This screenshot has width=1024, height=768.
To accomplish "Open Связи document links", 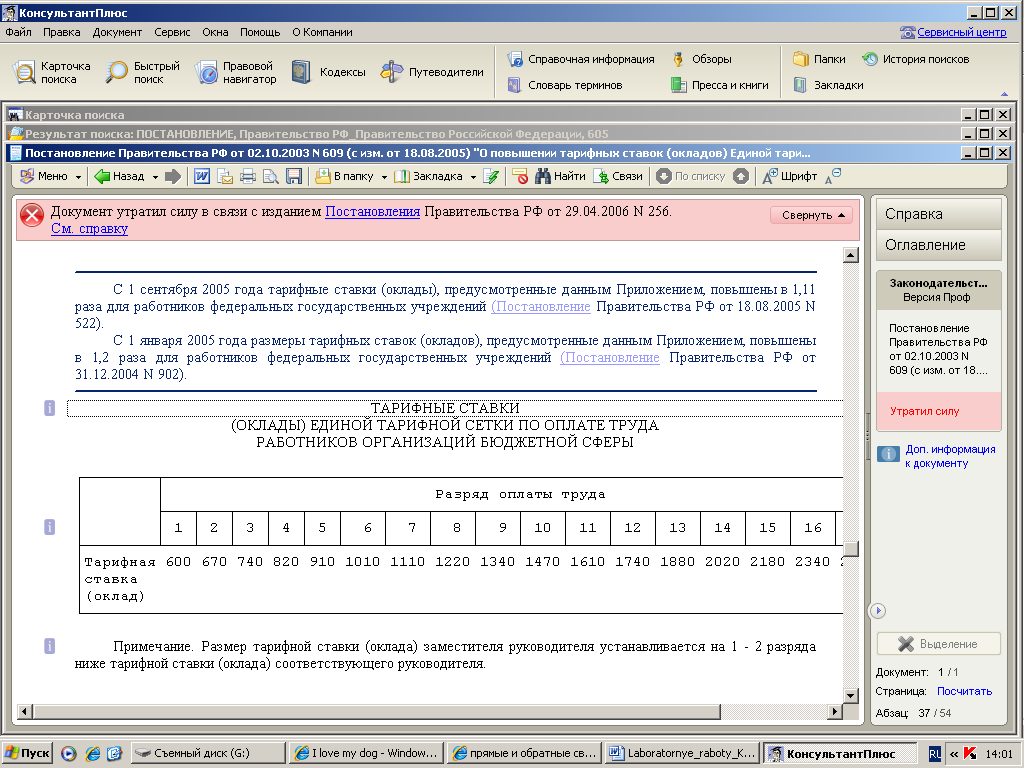I will 618,176.
